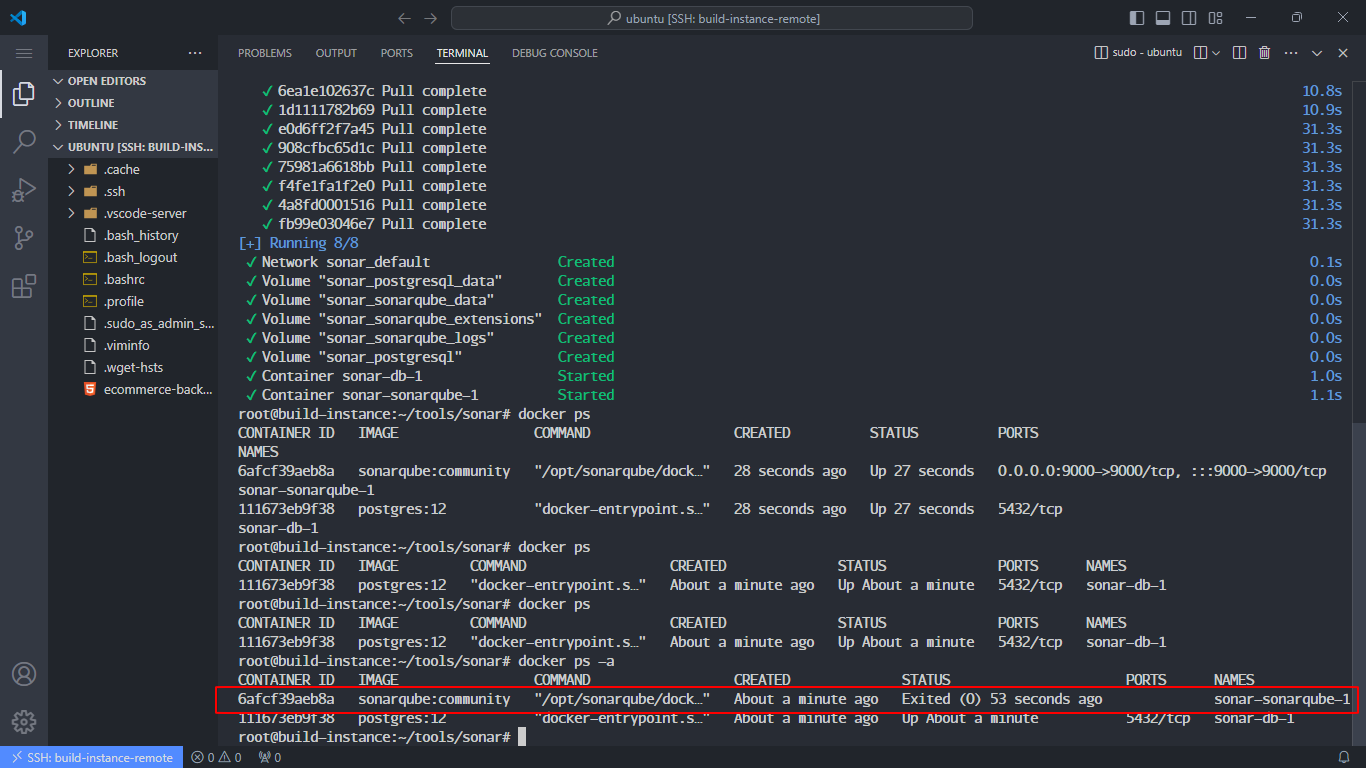Screen dimensions: 1366x768
Task: Expand the OUTLINE section
Action: (x=133, y=103)
